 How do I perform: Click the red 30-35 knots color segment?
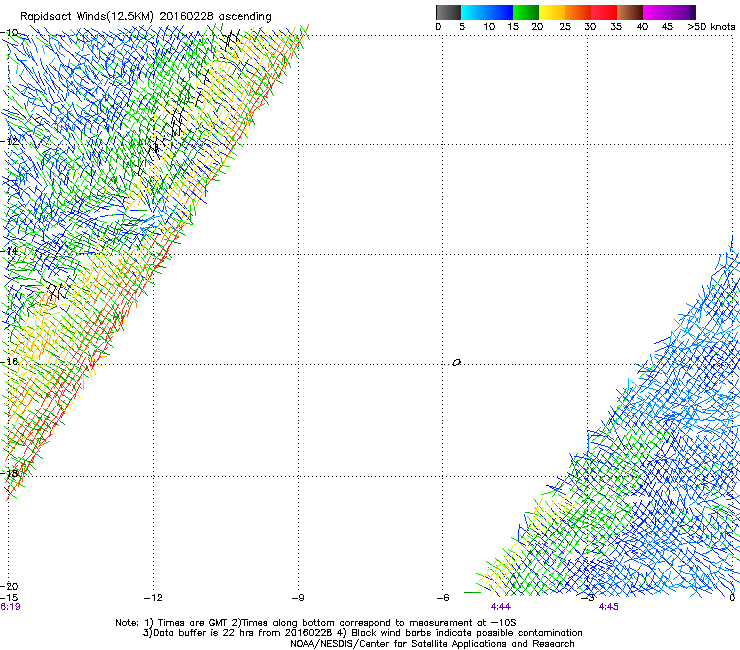point(604,12)
